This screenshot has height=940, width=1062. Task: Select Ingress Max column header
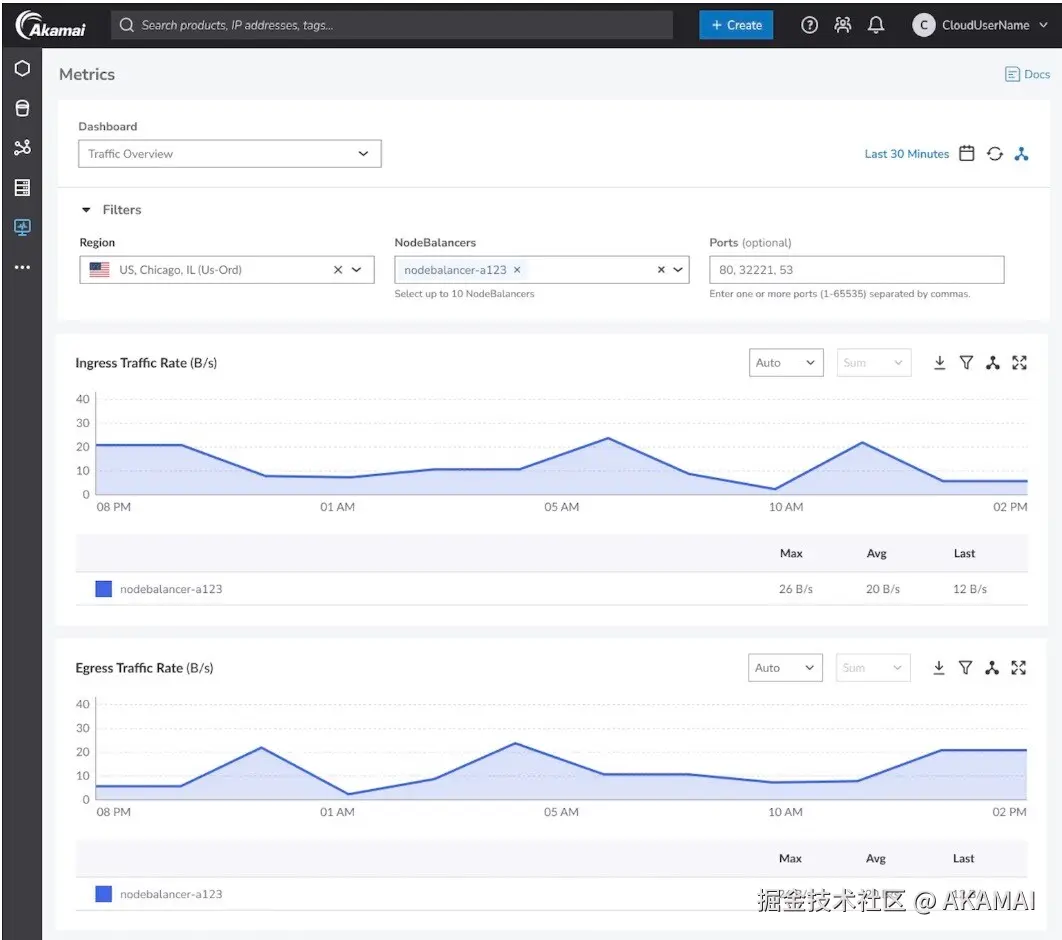(x=791, y=553)
